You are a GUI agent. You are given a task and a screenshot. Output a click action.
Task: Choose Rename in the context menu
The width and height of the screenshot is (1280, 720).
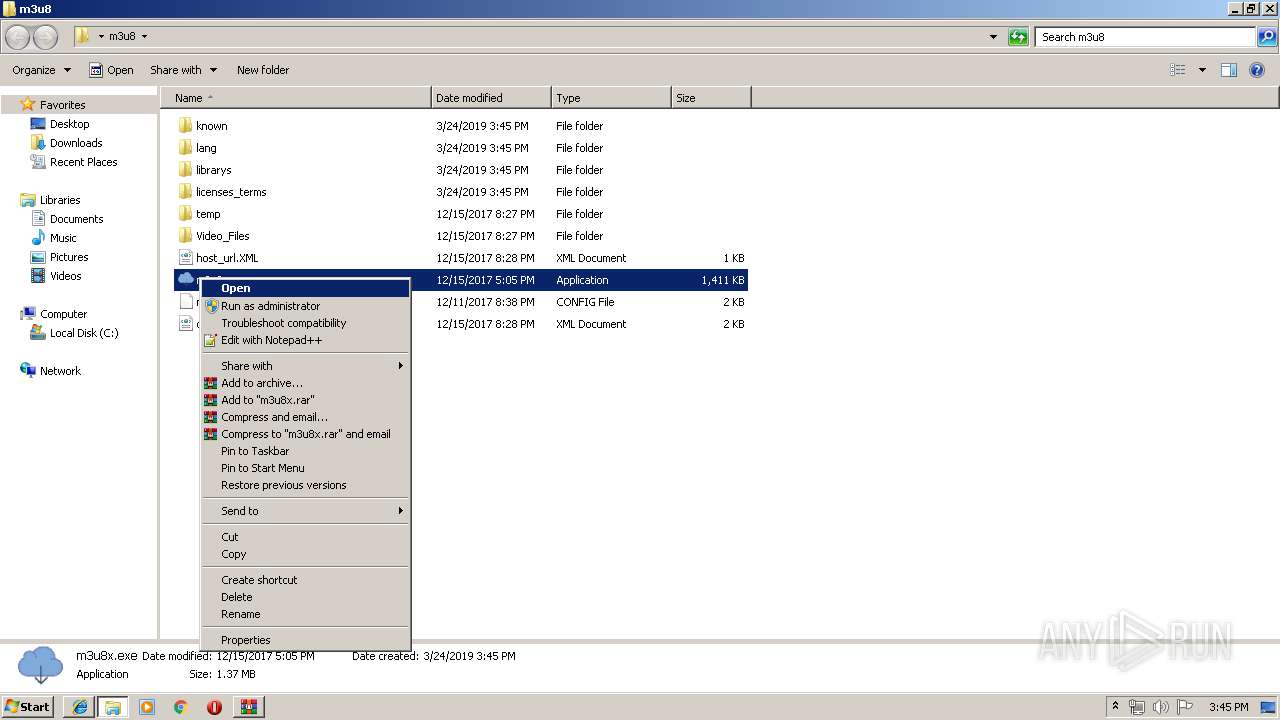306,614
